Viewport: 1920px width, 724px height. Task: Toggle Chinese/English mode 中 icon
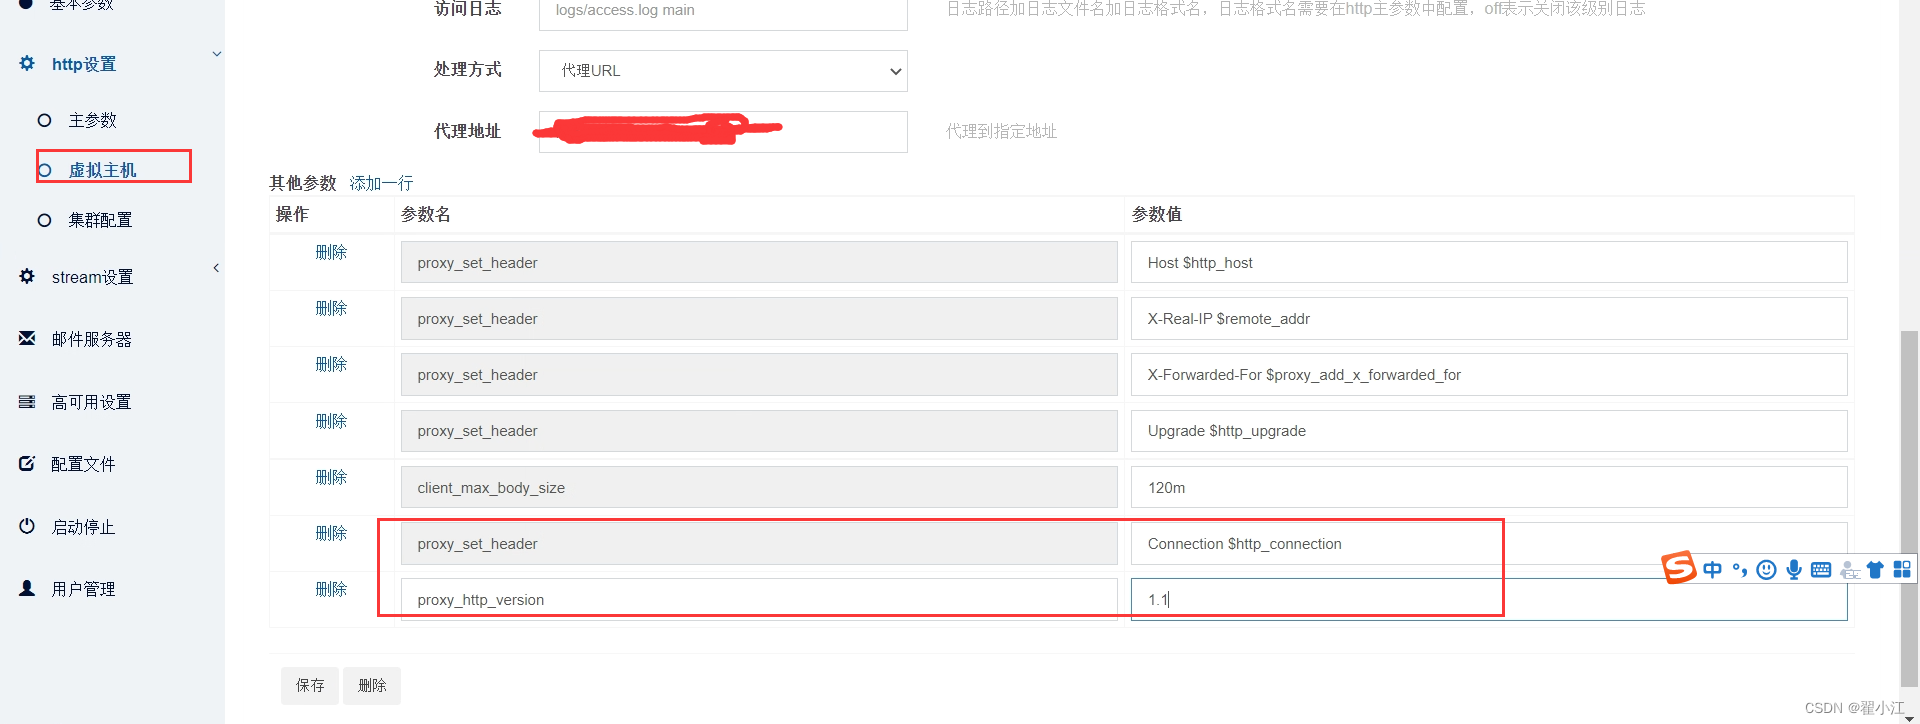(x=1713, y=569)
